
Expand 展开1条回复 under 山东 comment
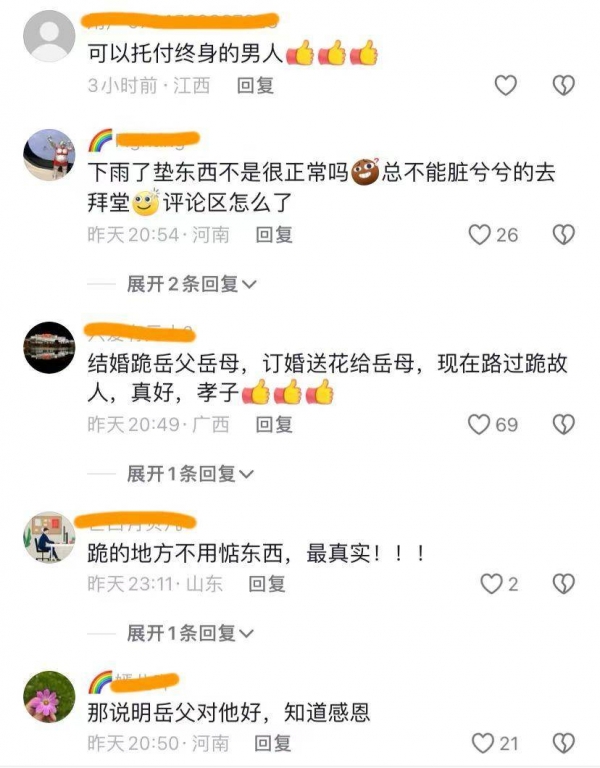tap(191, 633)
